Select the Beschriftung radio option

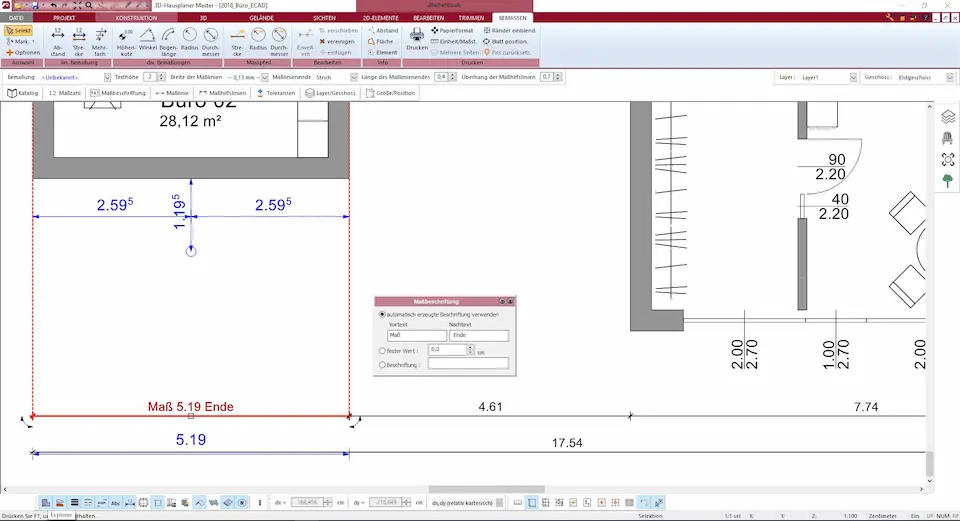tap(383, 365)
